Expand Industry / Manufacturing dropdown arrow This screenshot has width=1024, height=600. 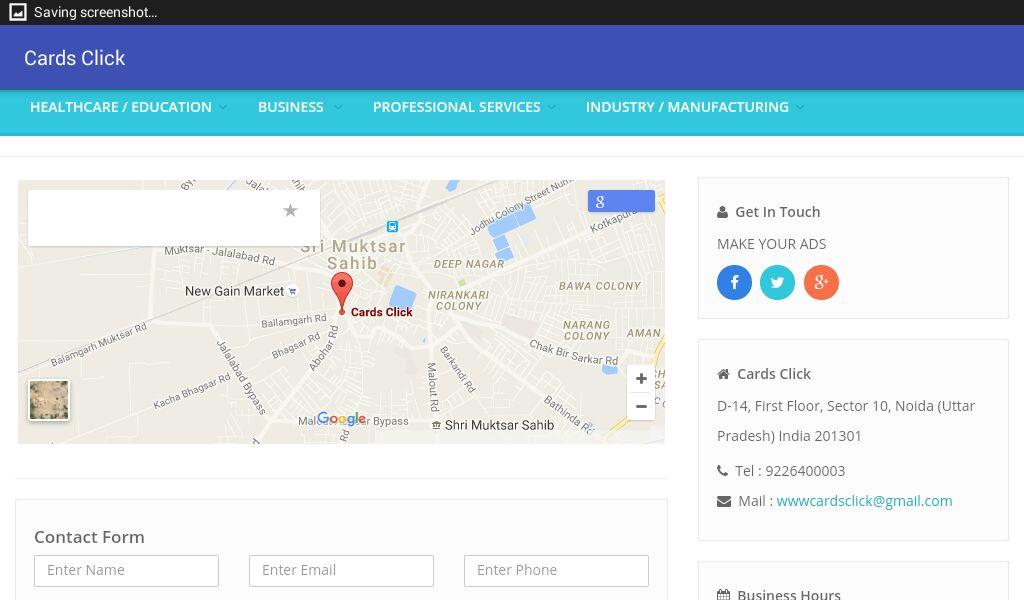click(x=800, y=107)
